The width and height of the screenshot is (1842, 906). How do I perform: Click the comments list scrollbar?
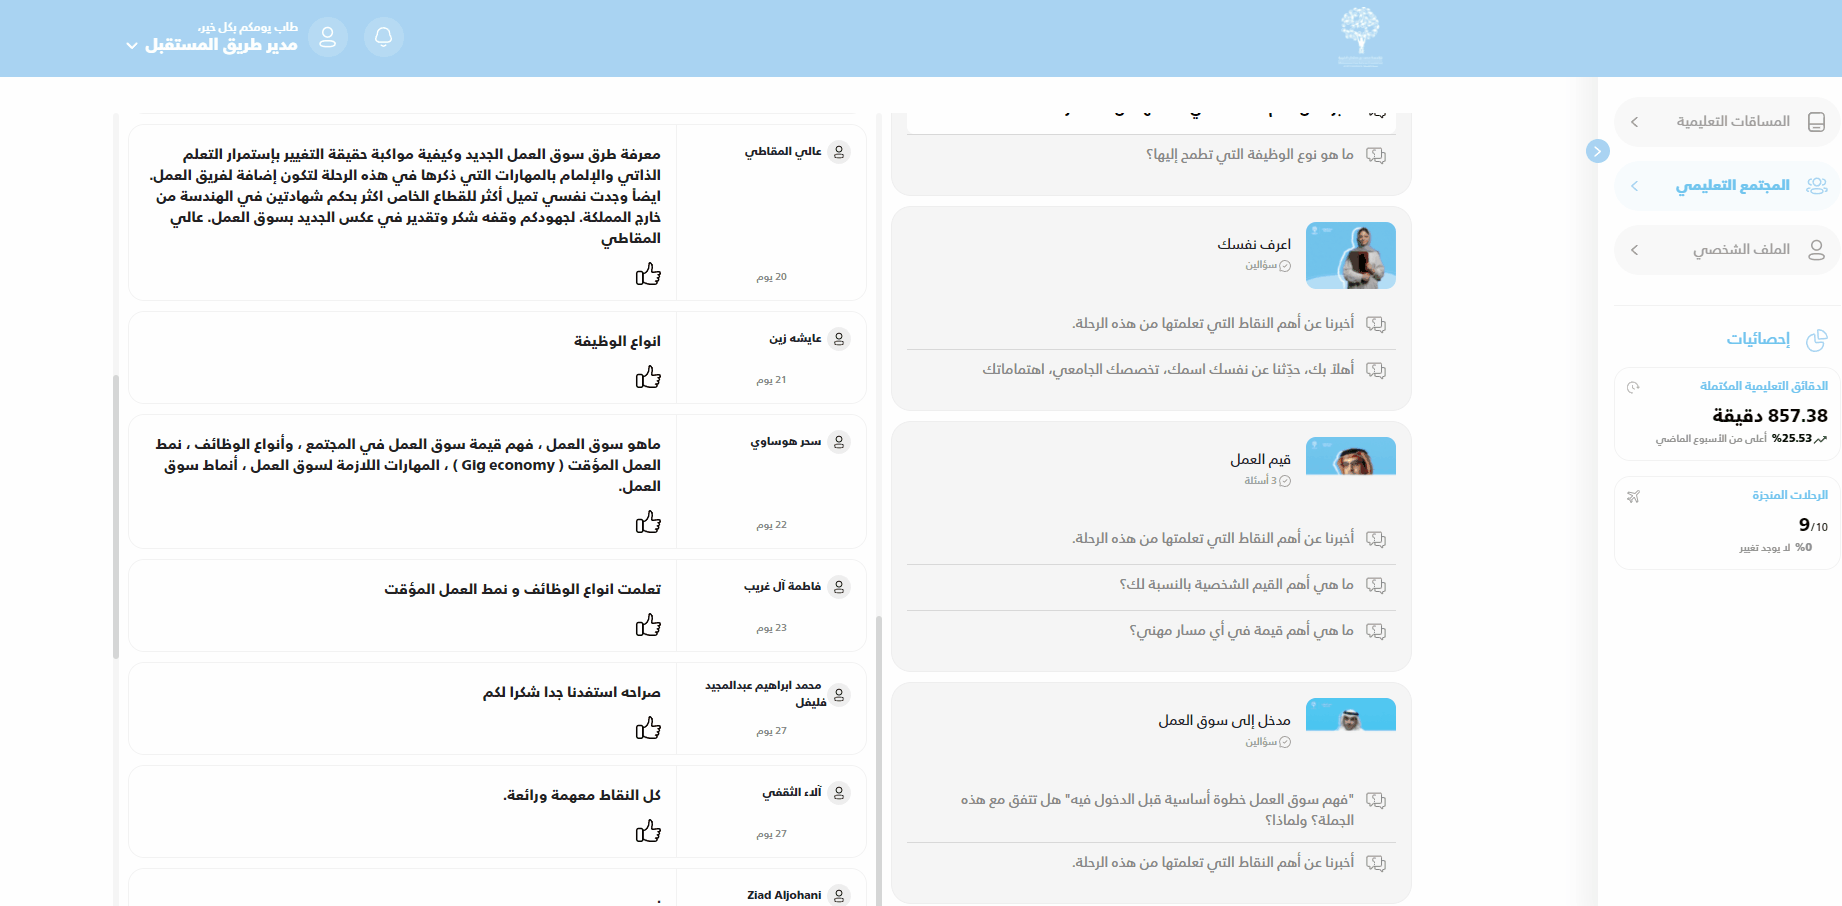pyautogui.click(x=116, y=517)
